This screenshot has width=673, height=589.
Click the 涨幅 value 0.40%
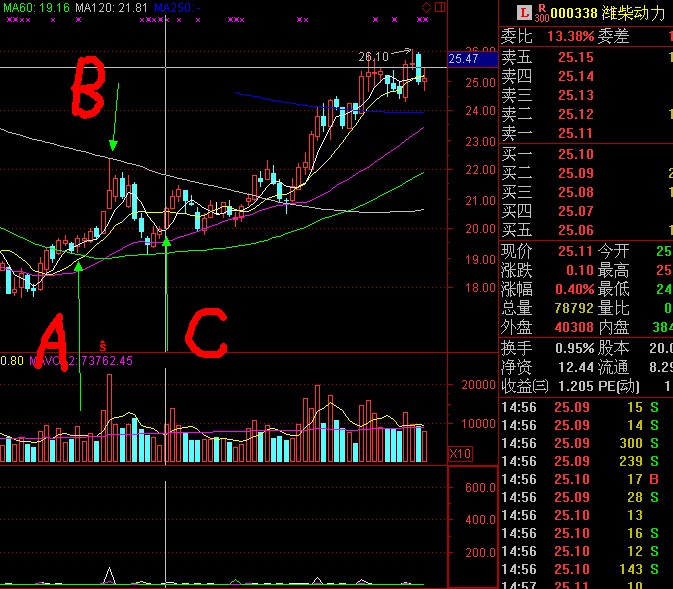tap(574, 289)
